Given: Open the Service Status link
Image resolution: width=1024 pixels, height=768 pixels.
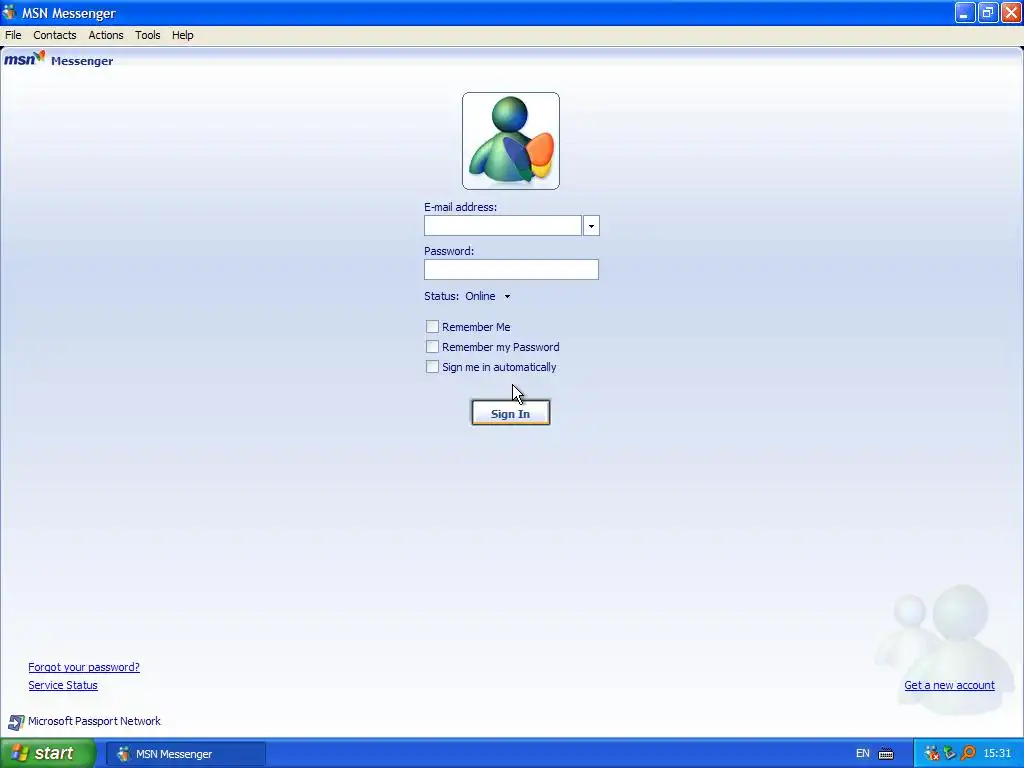Looking at the screenshot, I should point(63,685).
